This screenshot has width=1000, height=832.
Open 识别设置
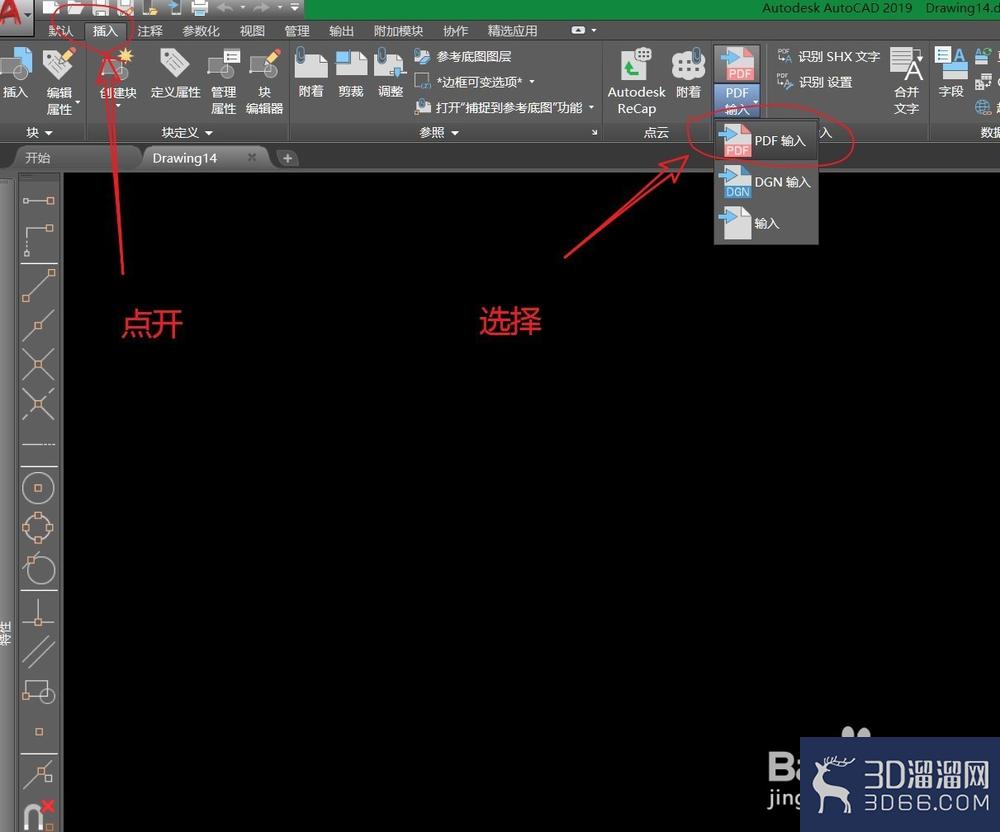tap(814, 82)
